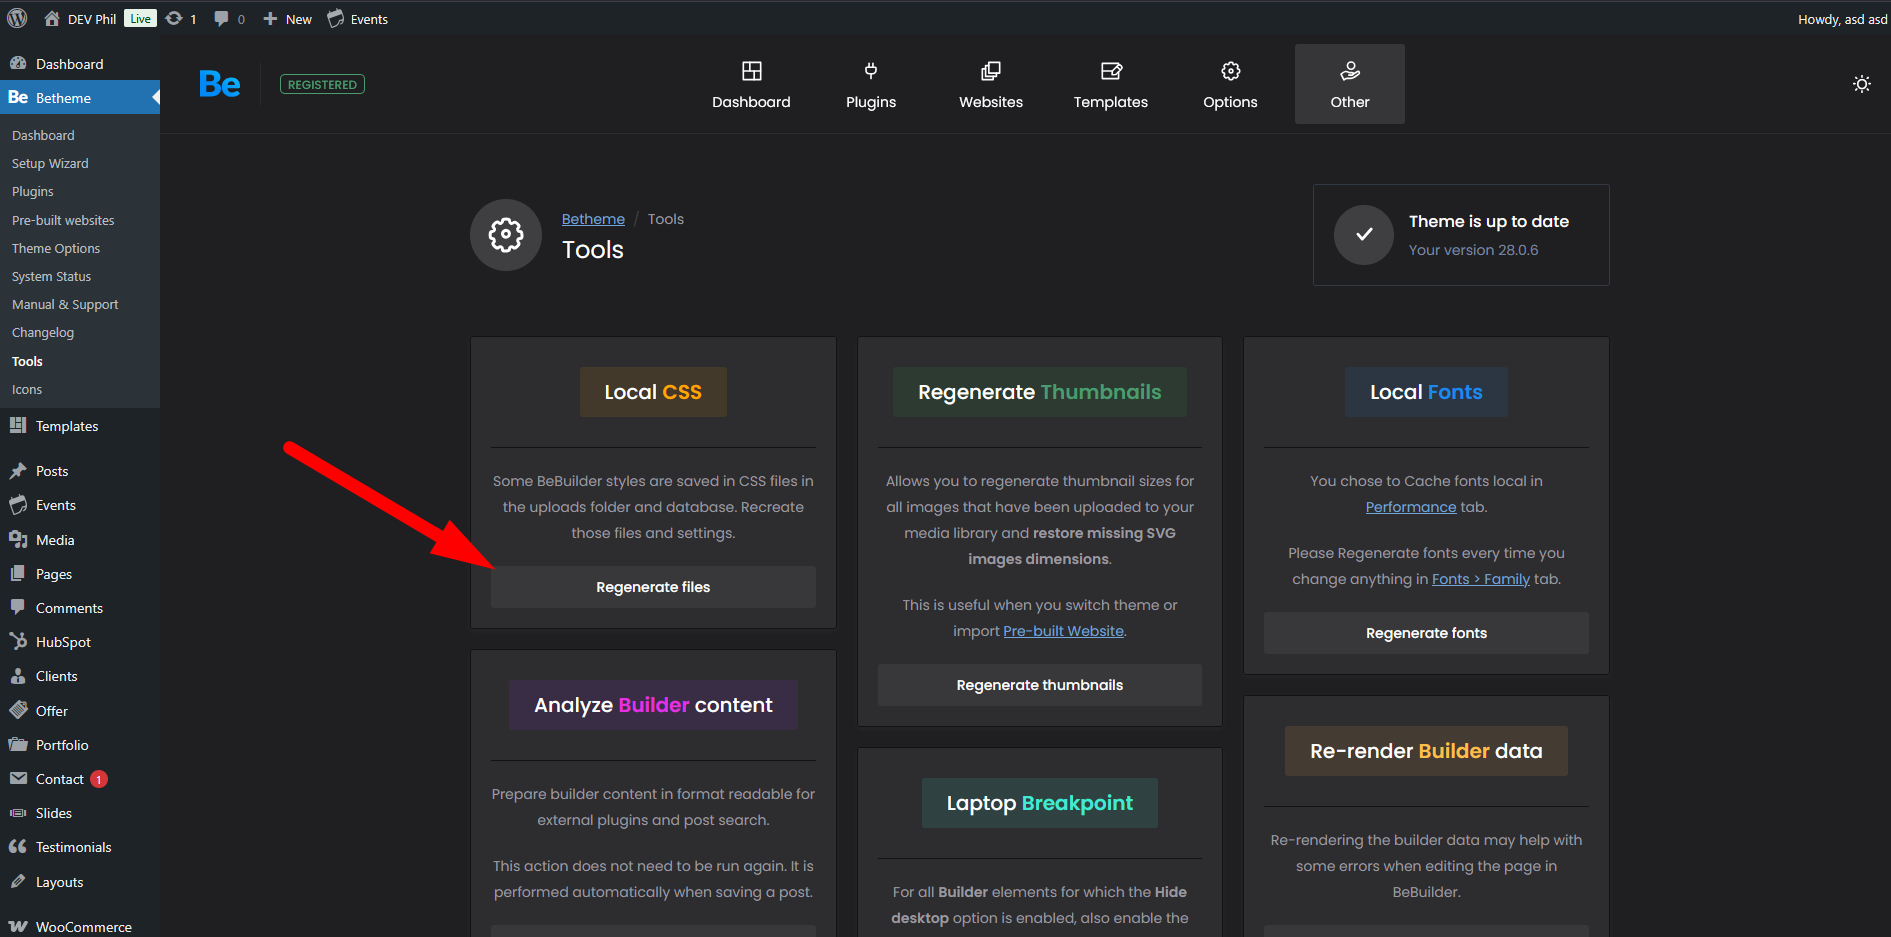Open Changelog submenu item
Screen dimensions: 1891x937
point(43,332)
